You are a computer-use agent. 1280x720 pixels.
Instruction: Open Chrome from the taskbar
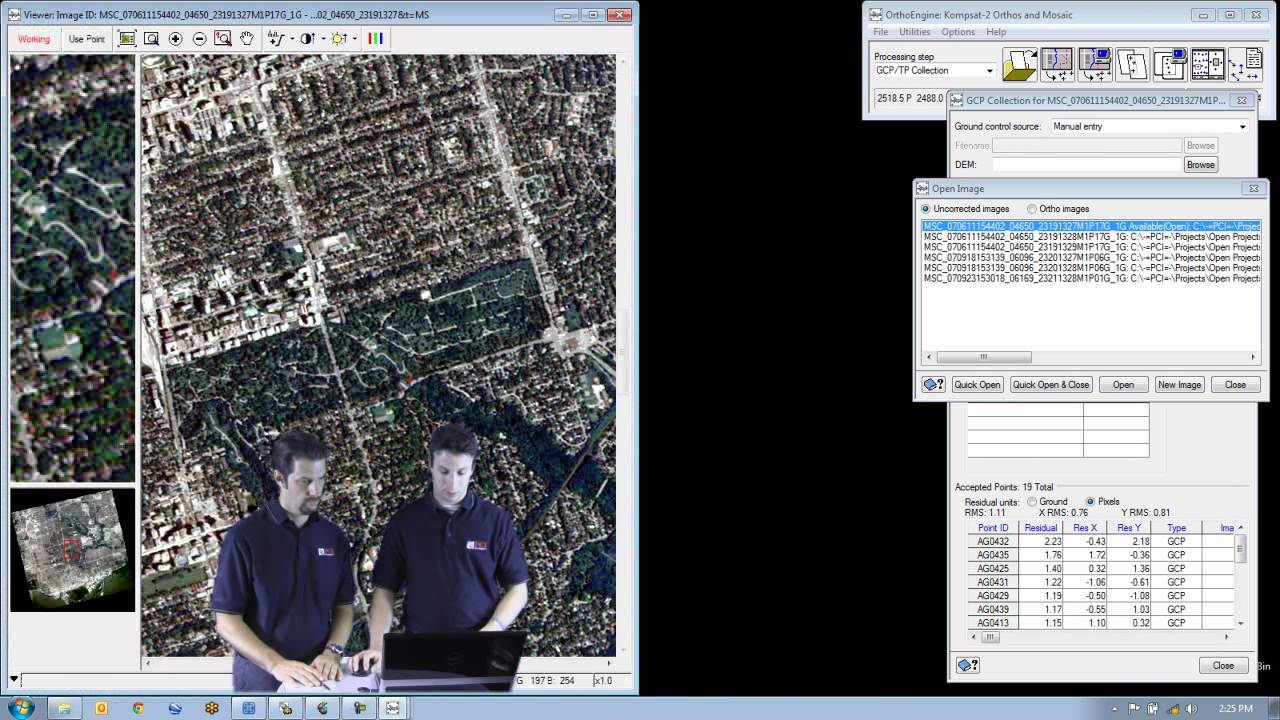pos(138,708)
